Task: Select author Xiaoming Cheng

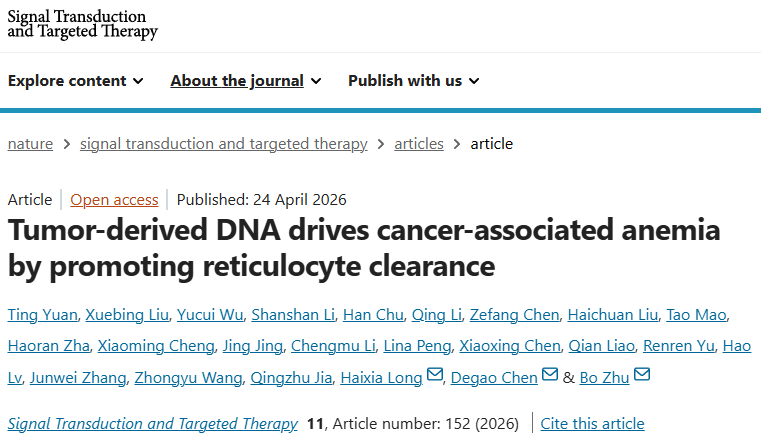Action: (x=156, y=346)
